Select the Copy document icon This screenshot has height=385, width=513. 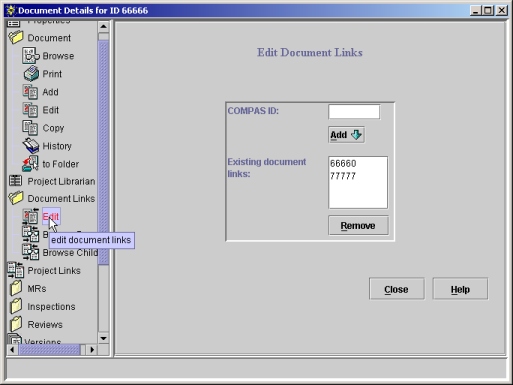[x=30, y=128]
